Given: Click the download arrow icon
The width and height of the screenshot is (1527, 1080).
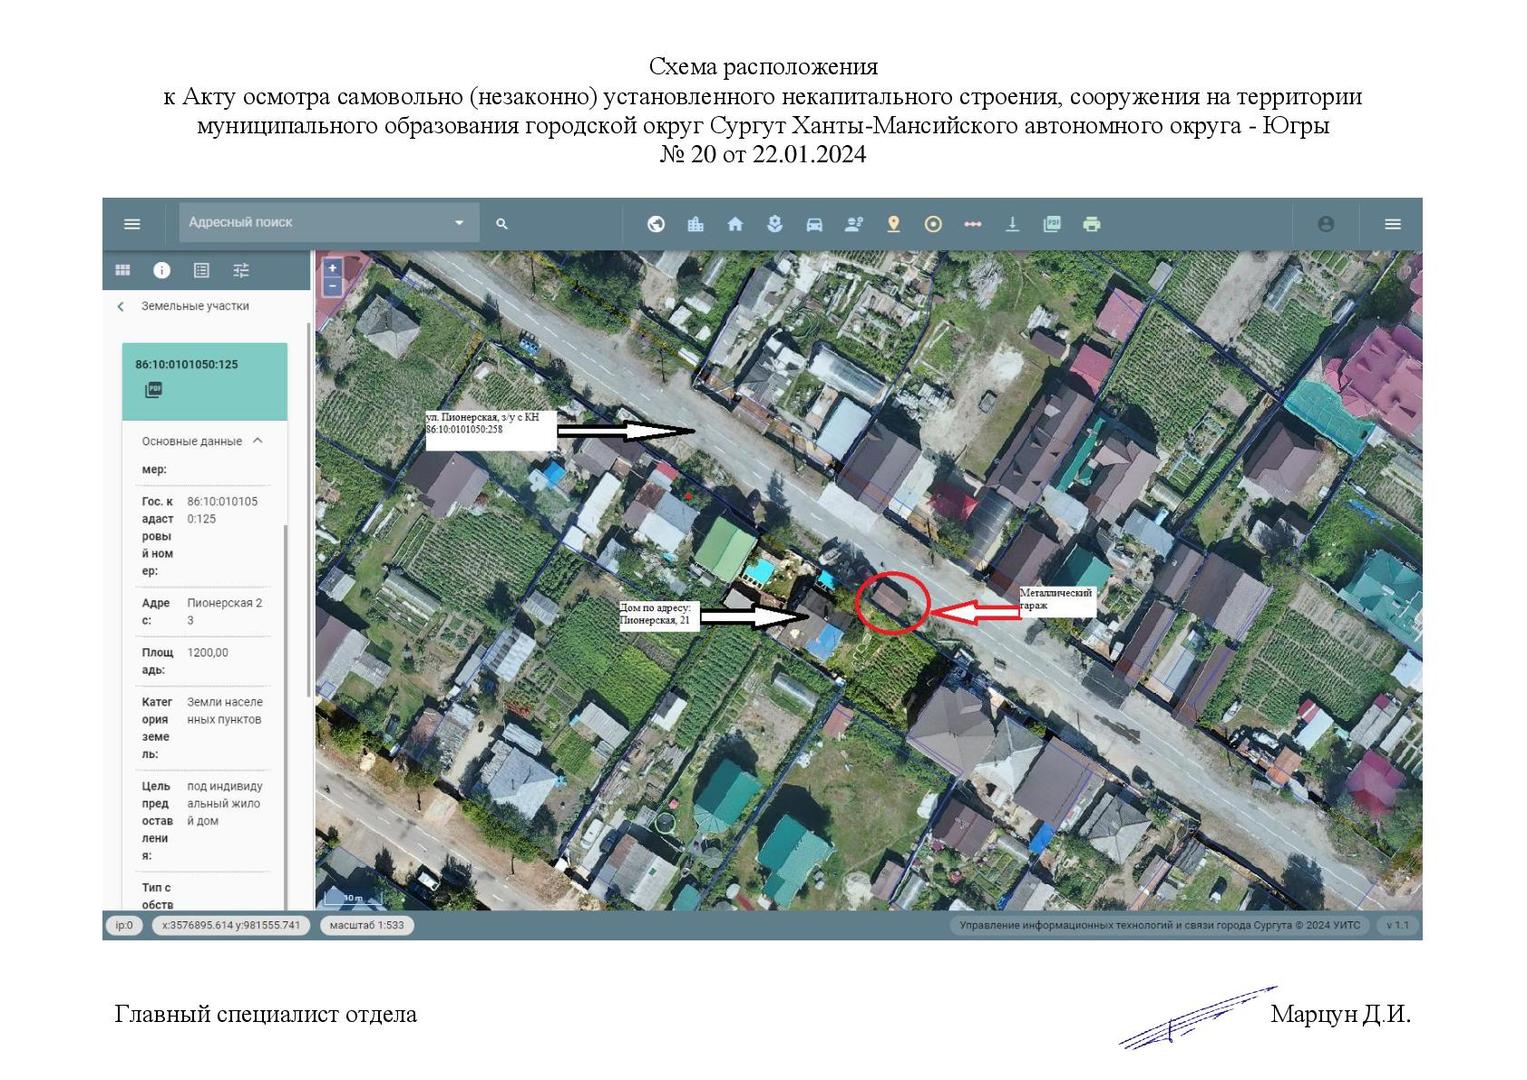Looking at the screenshot, I should pos(1012,224).
